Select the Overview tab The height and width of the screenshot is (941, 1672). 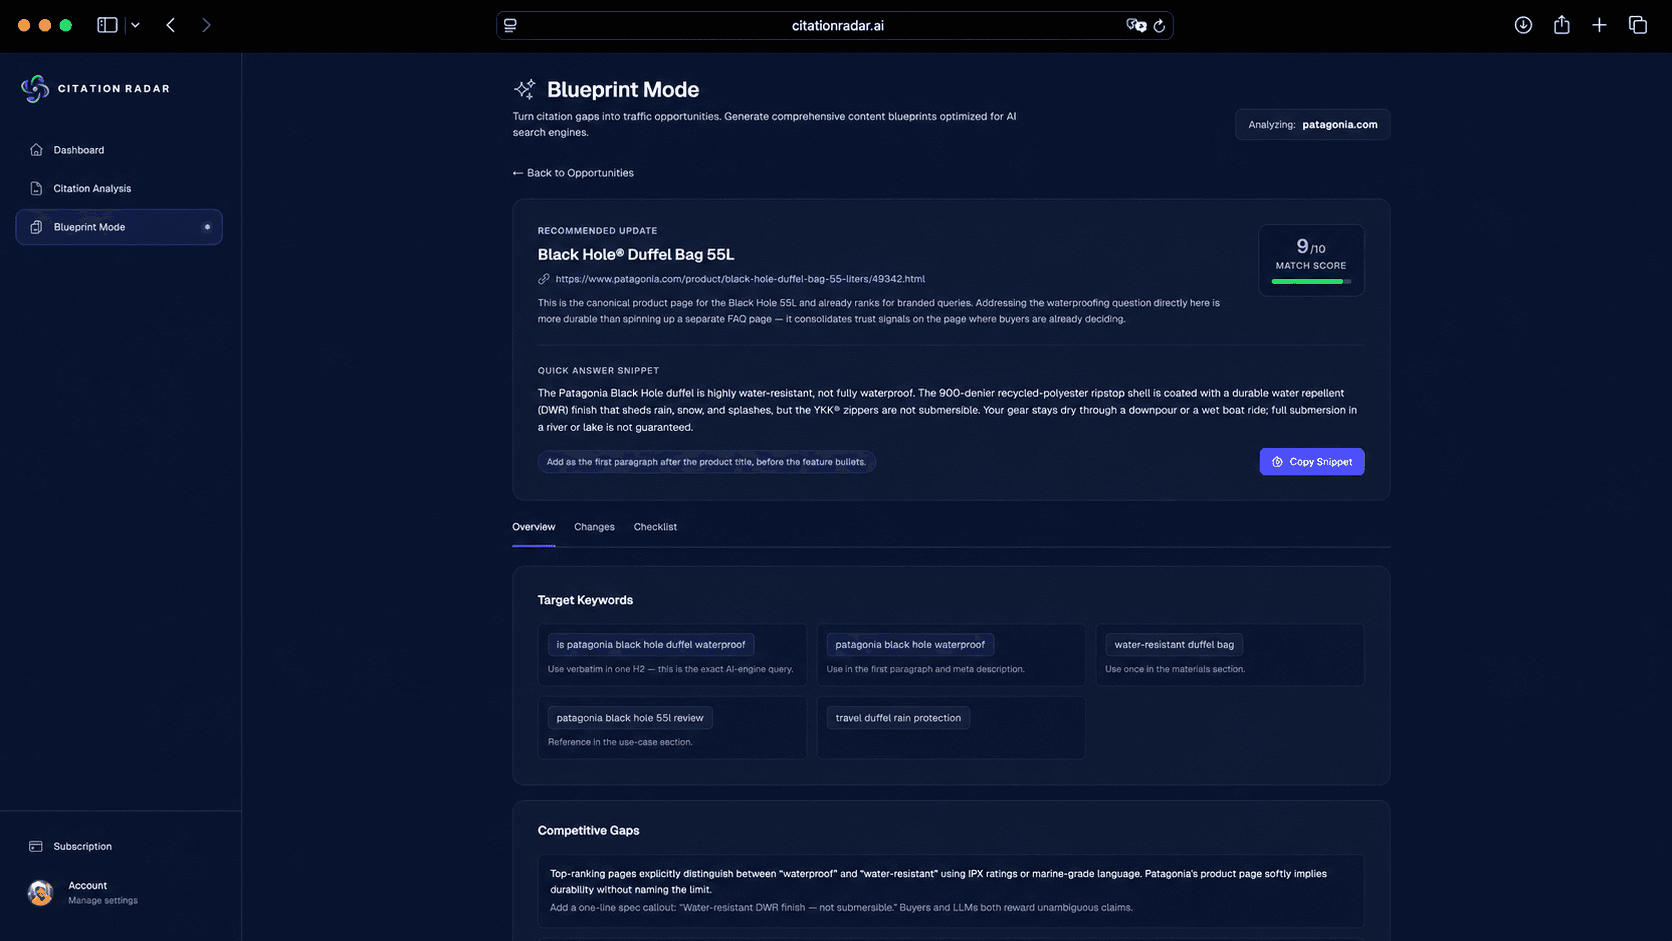(x=534, y=527)
